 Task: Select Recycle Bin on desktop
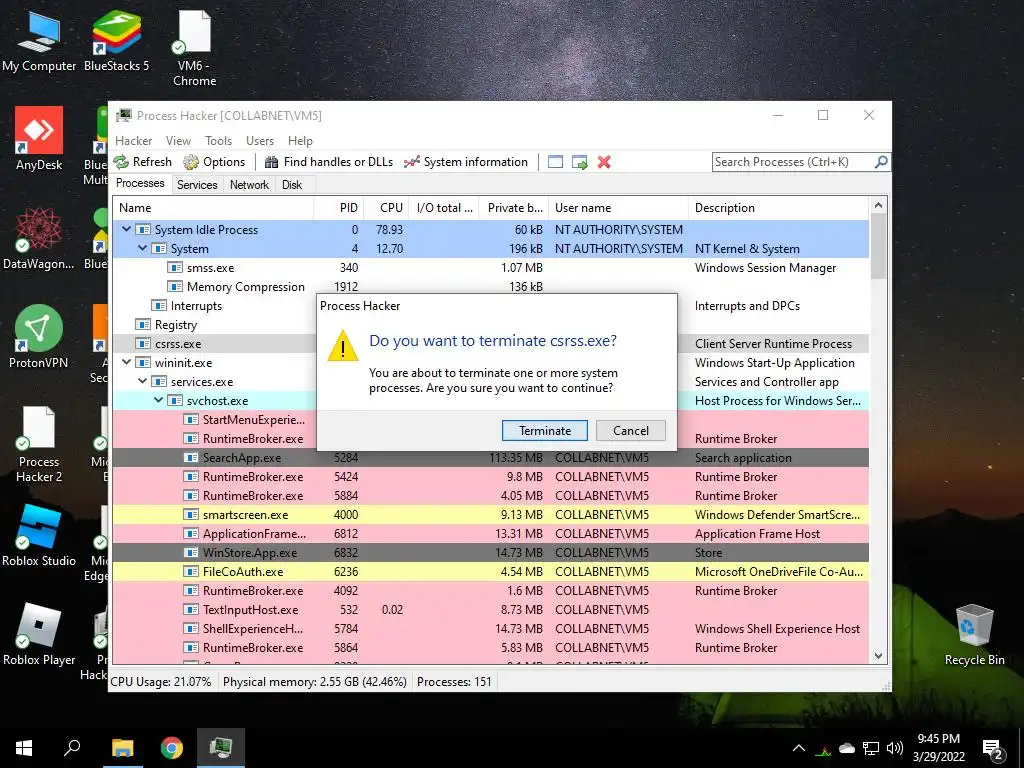(974, 635)
